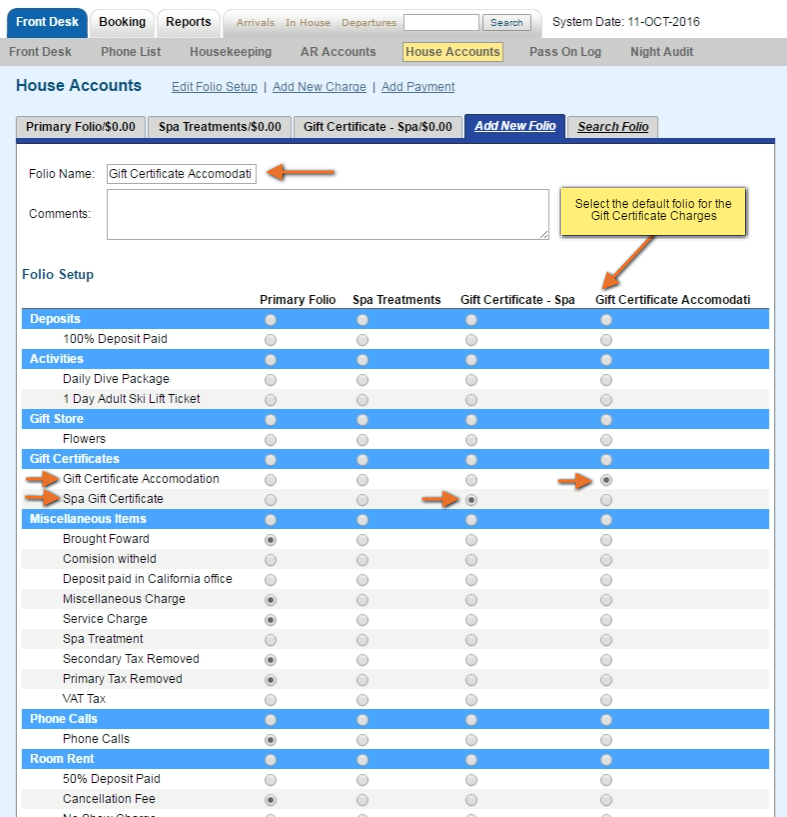Select Spa Treatments for 100% Deposit Paid
The image size is (787, 817).
[x=362, y=340]
